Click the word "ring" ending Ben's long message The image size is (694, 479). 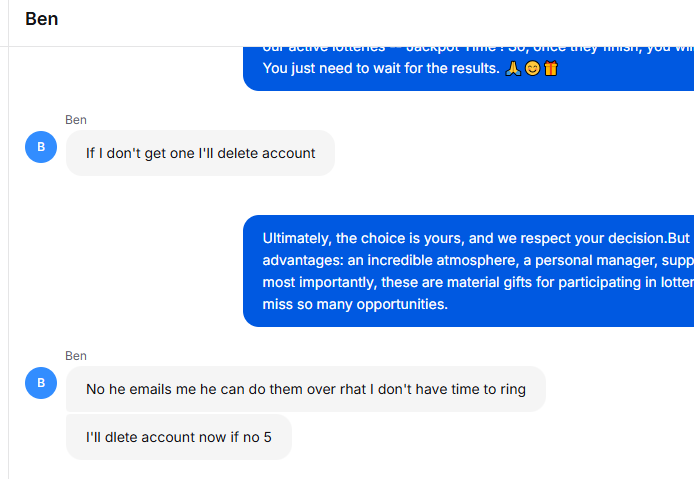click(513, 390)
